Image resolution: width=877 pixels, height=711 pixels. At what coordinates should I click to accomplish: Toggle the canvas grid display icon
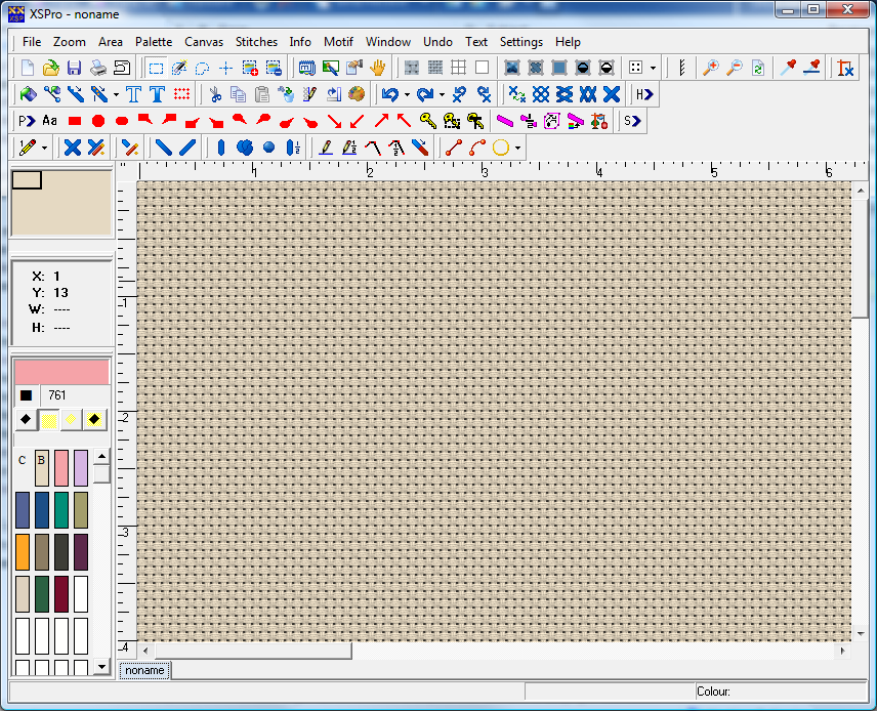(x=459, y=67)
